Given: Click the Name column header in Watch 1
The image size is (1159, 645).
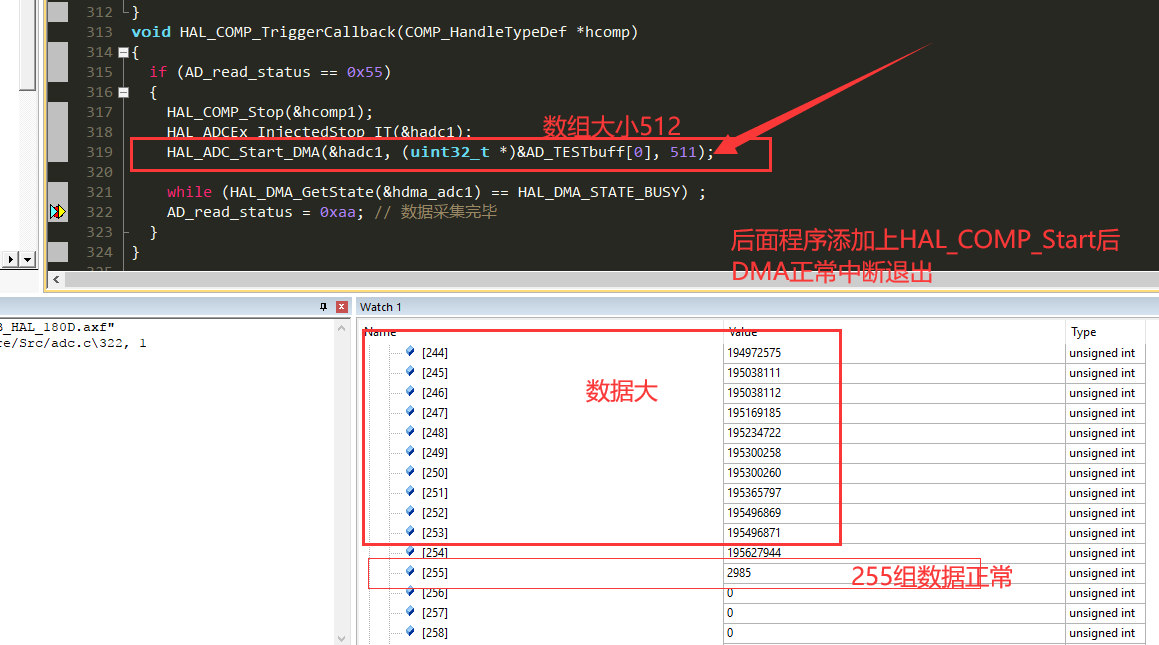Looking at the screenshot, I should point(380,332).
